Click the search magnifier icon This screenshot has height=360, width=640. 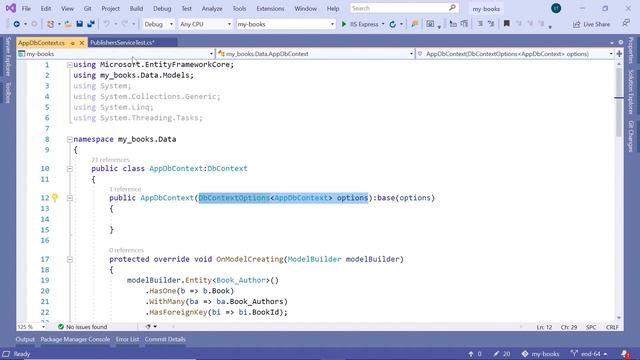click(452, 8)
